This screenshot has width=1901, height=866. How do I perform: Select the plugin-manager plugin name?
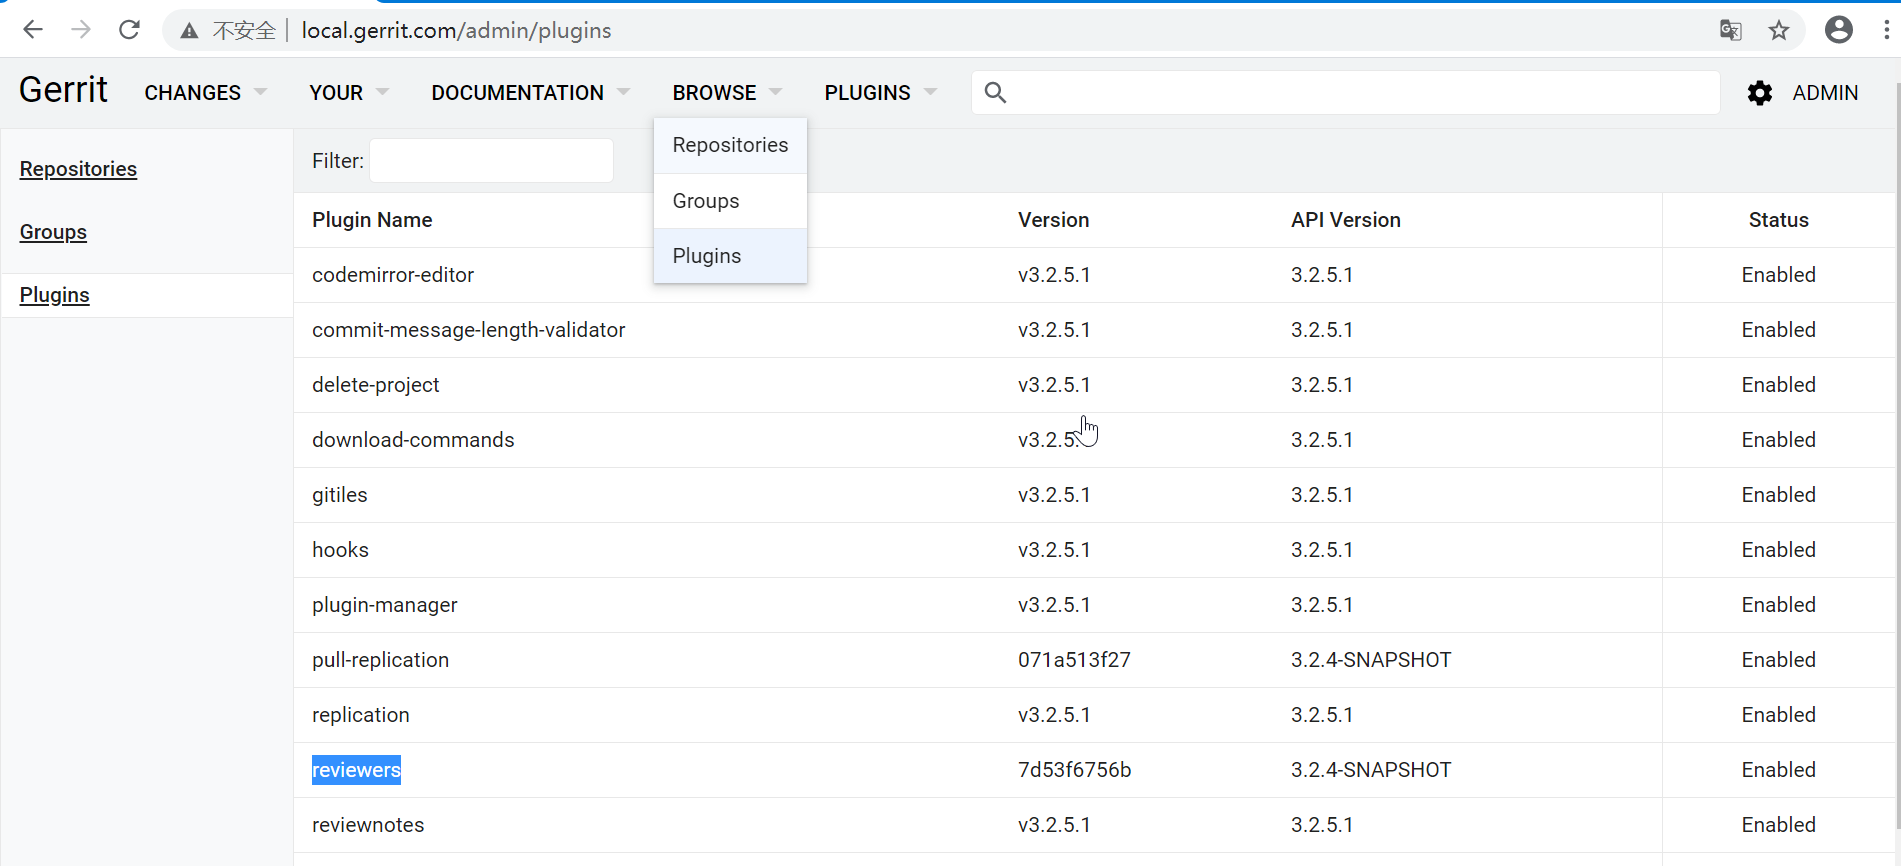pyautogui.click(x=385, y=605)
